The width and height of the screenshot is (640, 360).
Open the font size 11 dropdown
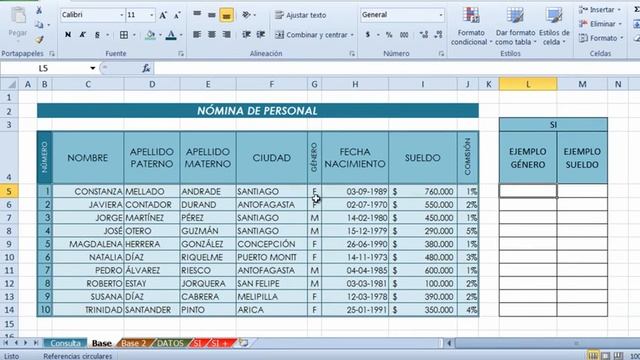click(152, 16)
